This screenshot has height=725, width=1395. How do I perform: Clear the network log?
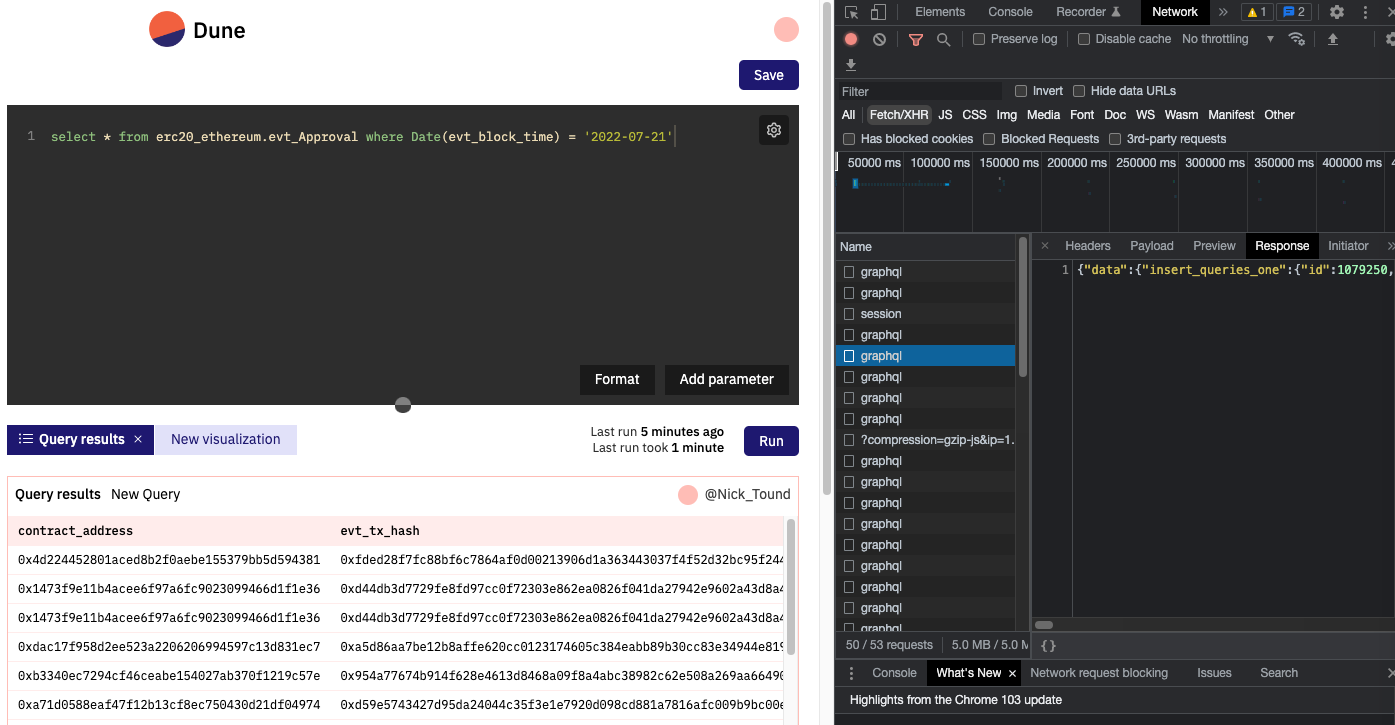[879, 39]
